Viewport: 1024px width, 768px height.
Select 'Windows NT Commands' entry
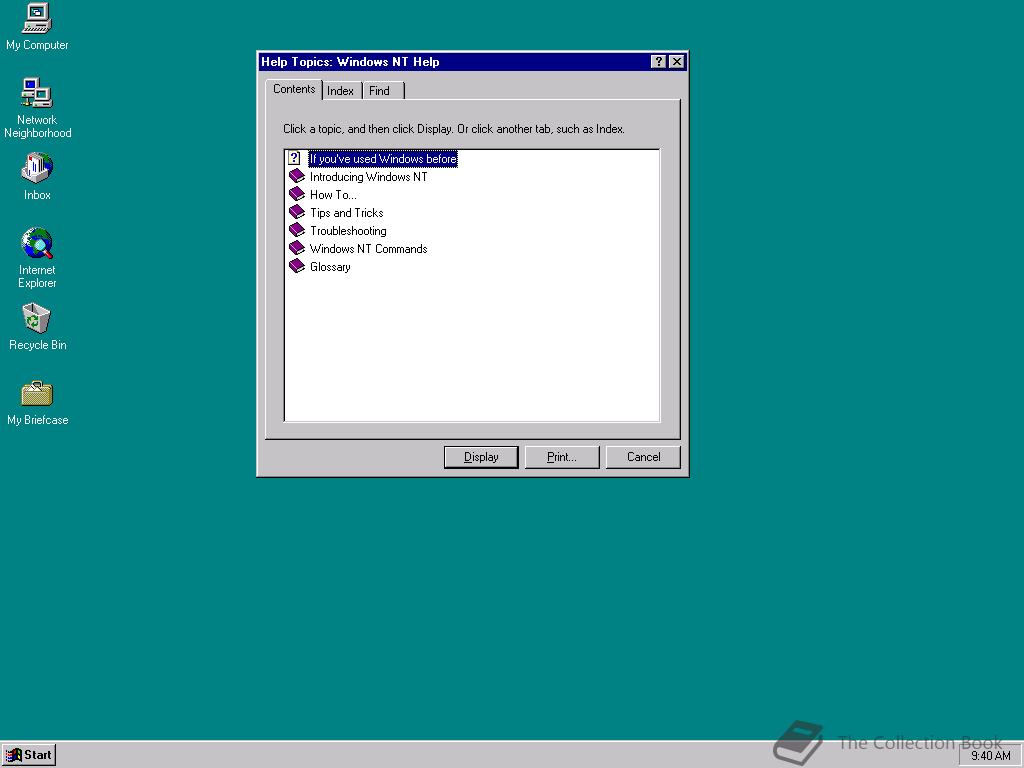coord(368,249)
